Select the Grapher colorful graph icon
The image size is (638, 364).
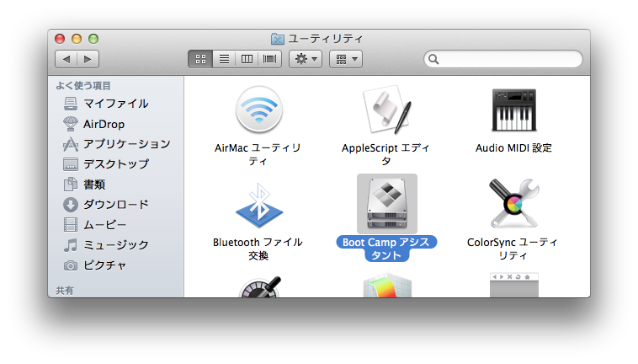pos(387,286)
